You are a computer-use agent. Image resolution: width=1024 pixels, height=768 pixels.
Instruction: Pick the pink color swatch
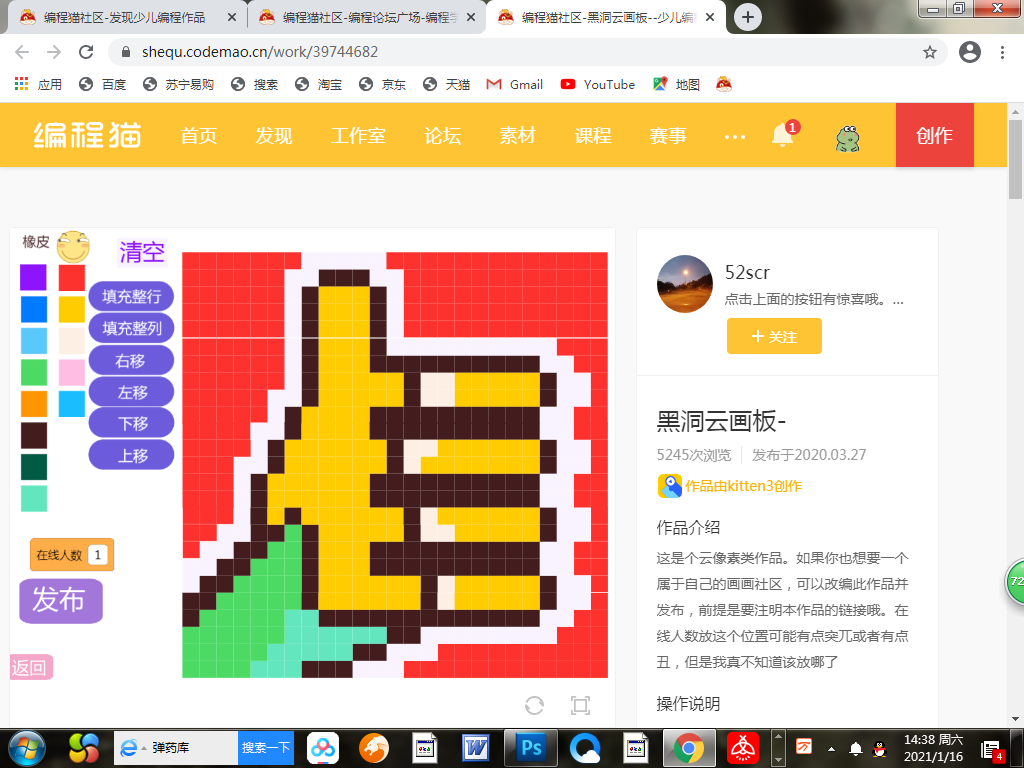pos(72,372)
